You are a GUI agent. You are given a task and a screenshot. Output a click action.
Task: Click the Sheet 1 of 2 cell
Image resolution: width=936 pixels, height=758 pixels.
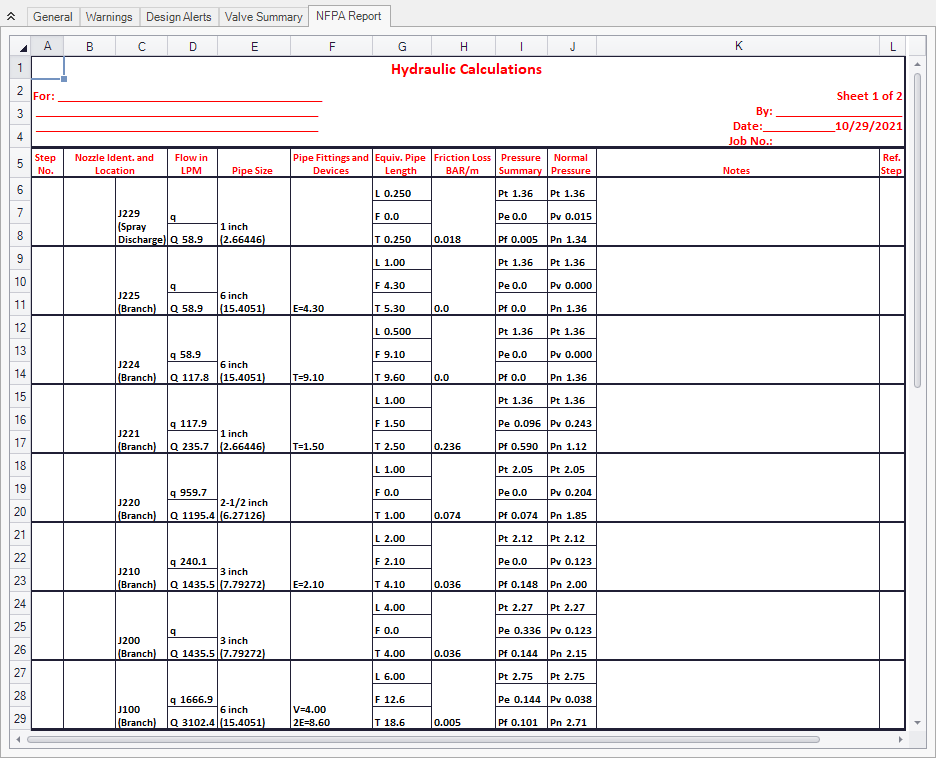click(x=869, y=96)
